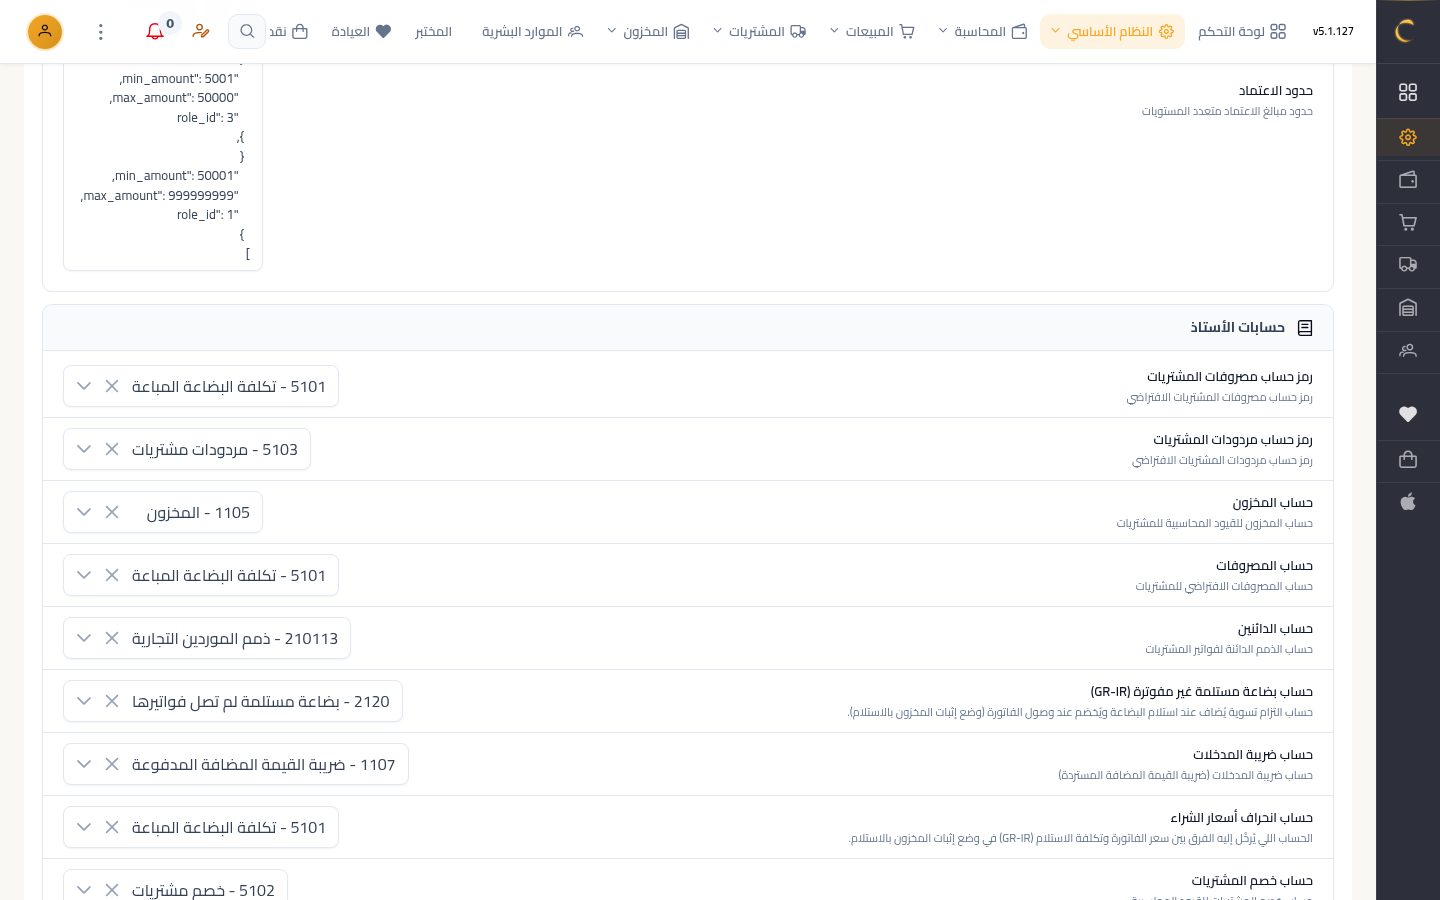Clear the 1105 المخزون selection
The width and height of the screenshot is (1440, 900).
(112, 512)
